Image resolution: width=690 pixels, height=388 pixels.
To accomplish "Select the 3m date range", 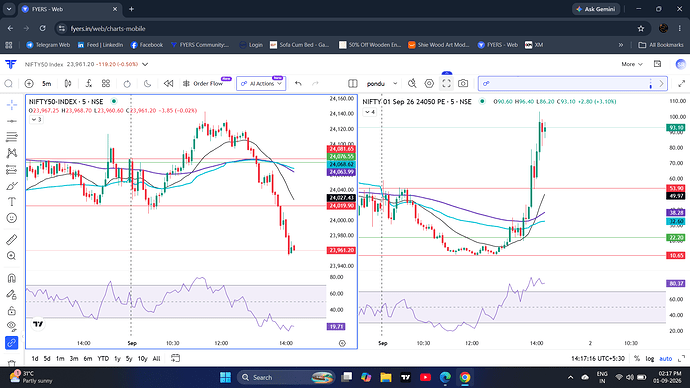I will tap(73, 359).
